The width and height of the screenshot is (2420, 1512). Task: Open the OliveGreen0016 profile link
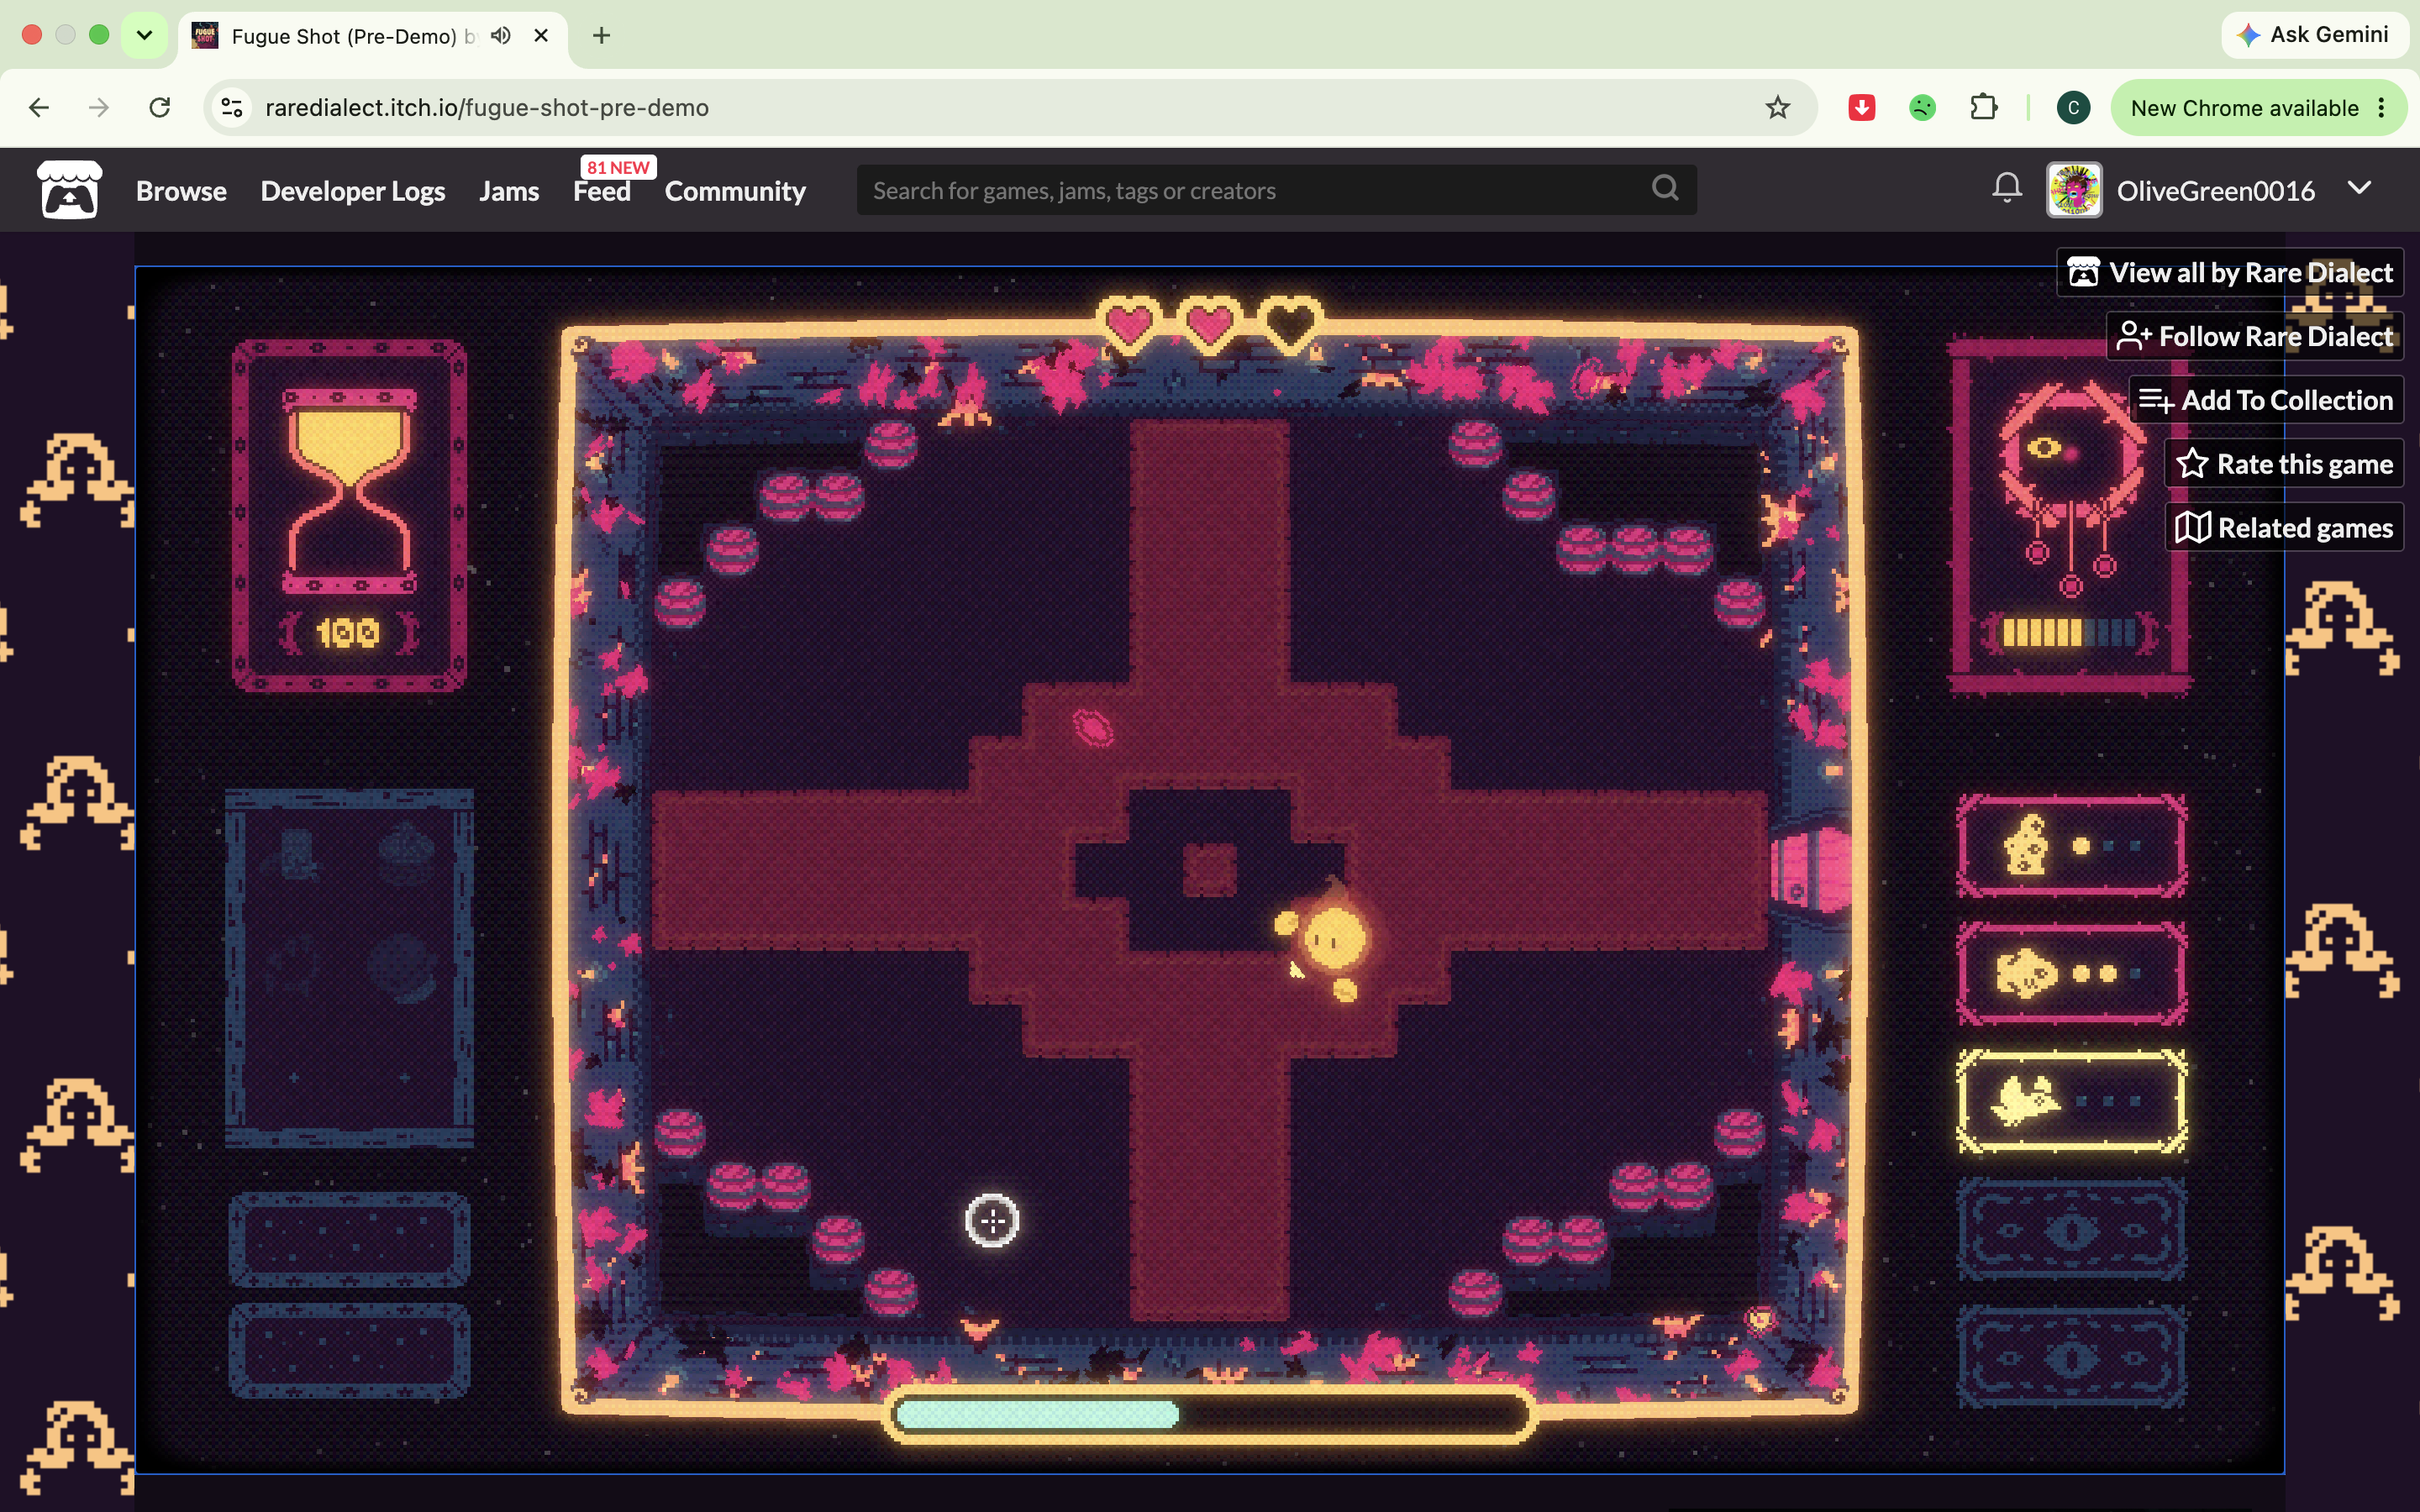[x=2182, y=190]
